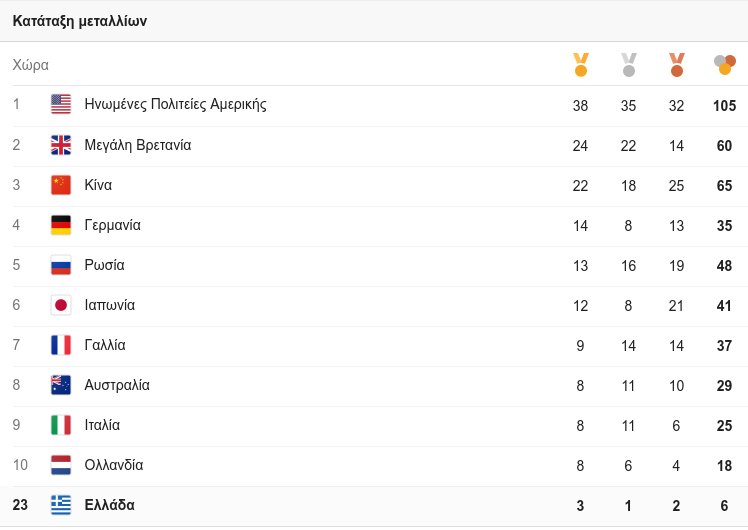Click the Ελλάδα highlighted row name

110,506
